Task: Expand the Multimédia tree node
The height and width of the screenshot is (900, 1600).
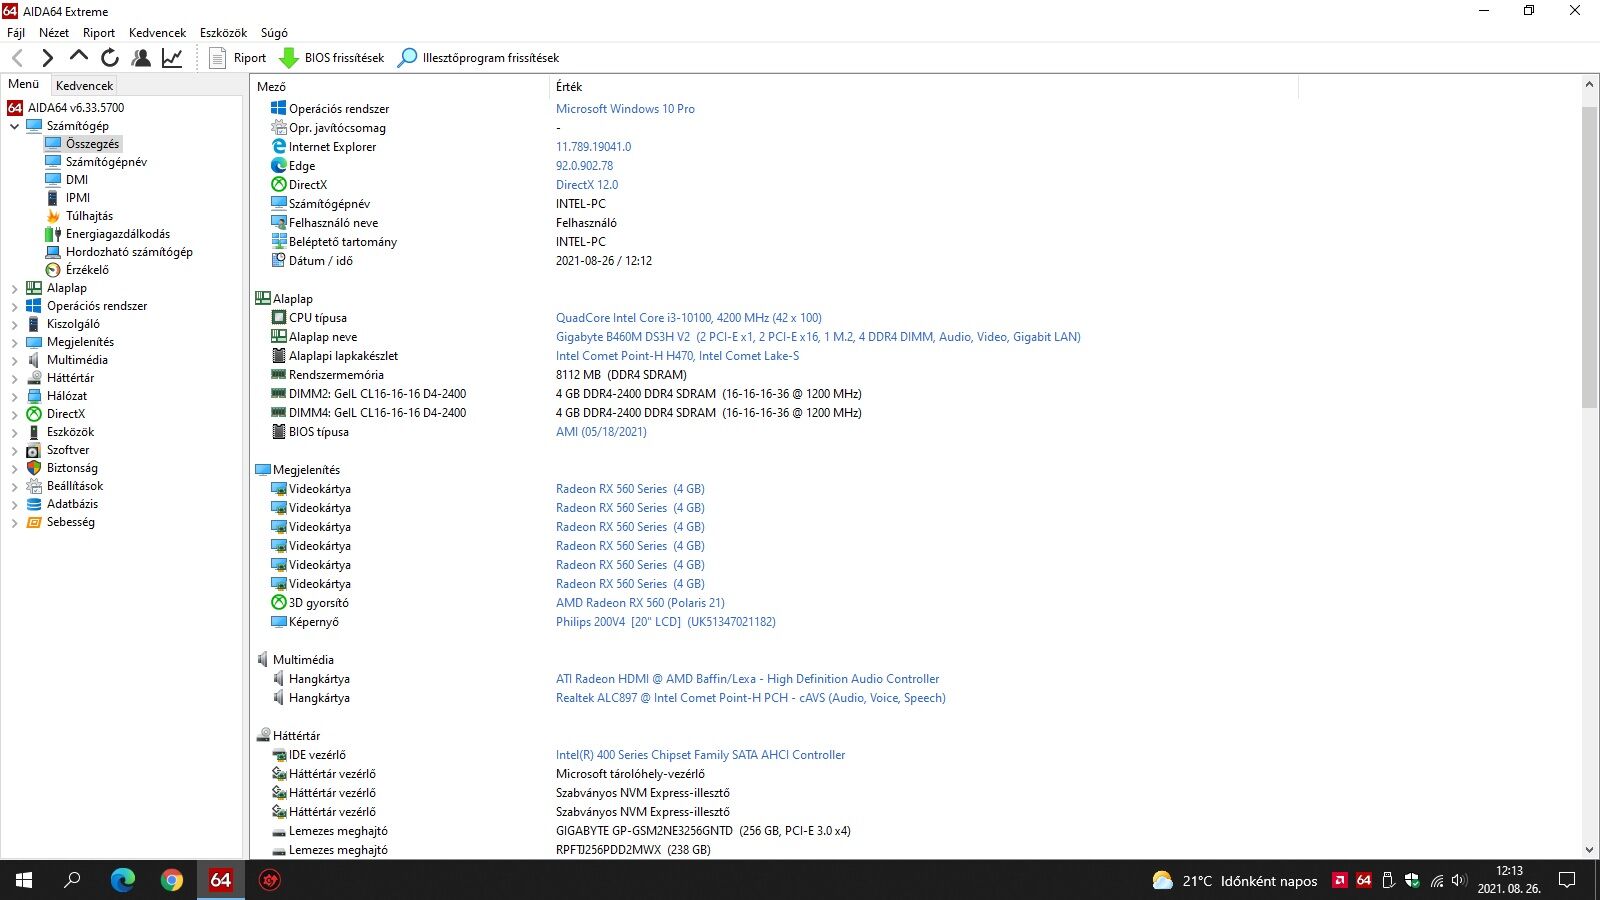Action: tap(14, 360)
